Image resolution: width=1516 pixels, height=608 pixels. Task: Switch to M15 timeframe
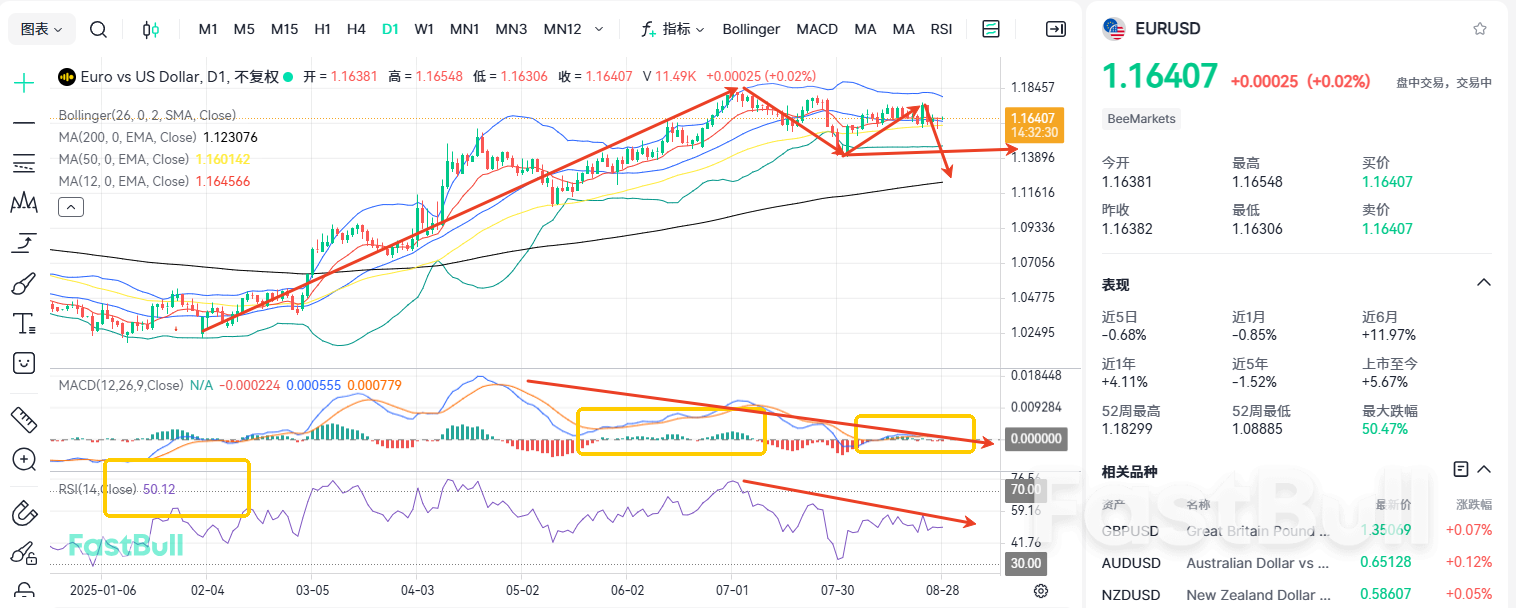click(x=285, y=29)
